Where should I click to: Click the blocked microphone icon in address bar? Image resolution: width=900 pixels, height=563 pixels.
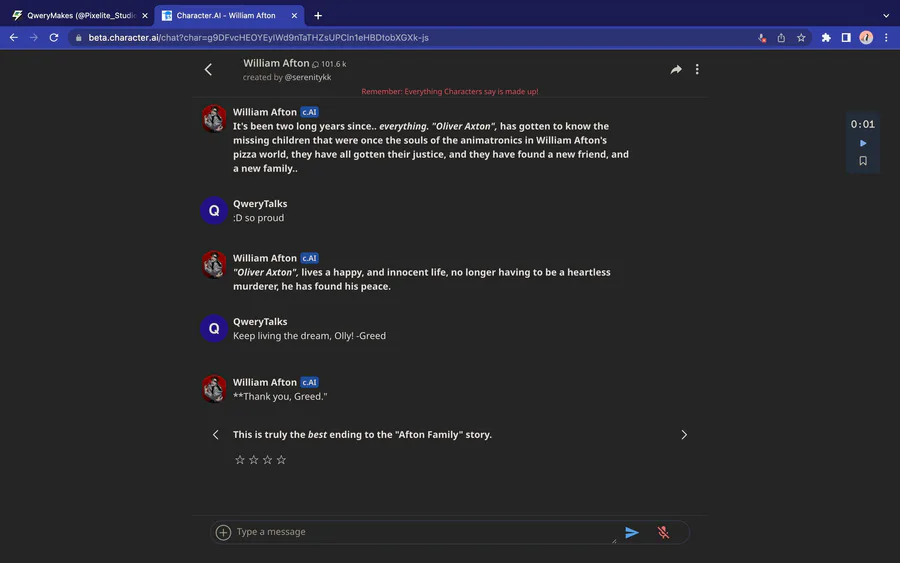[762, 38]
